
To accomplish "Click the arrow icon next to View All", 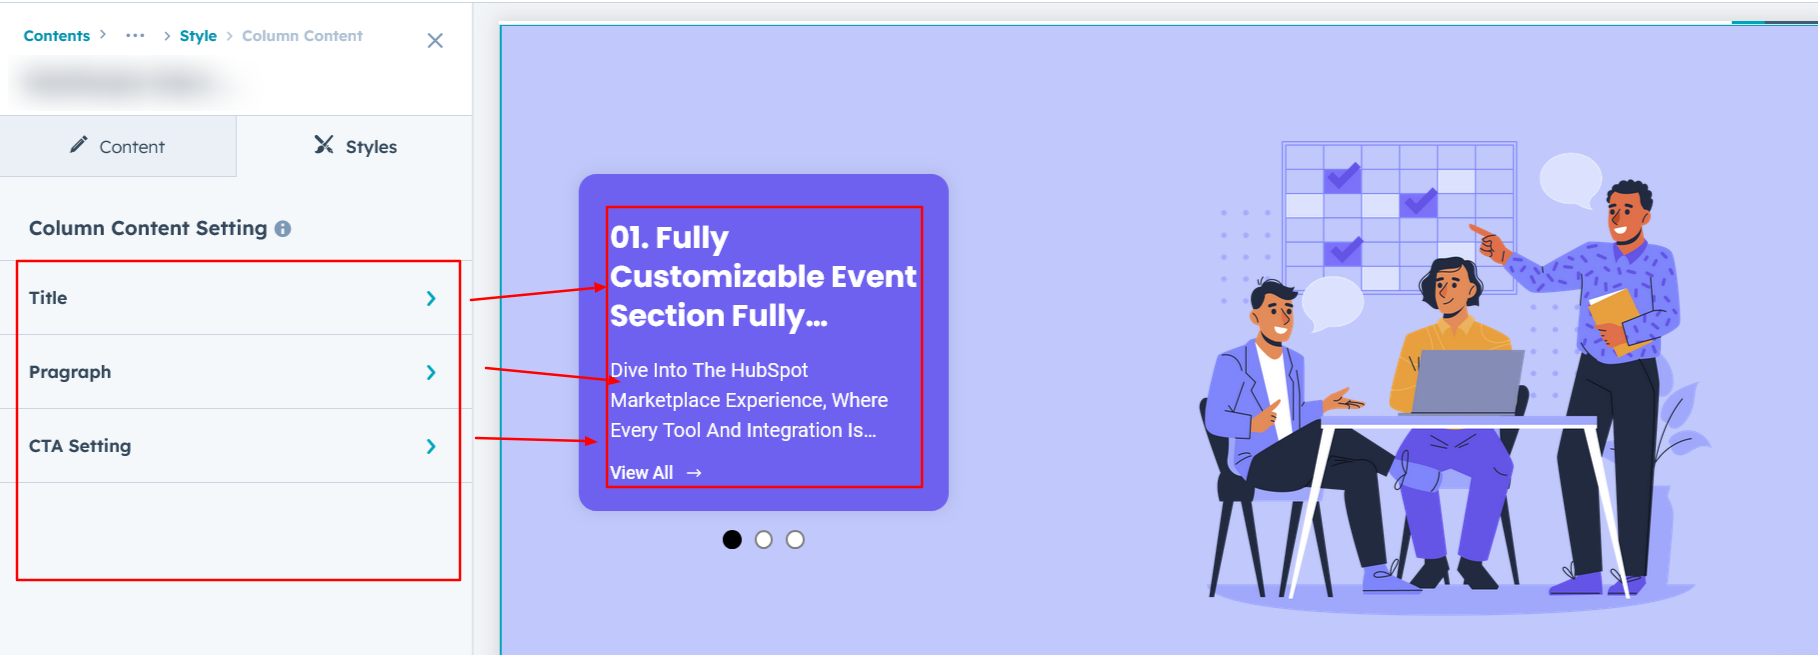I will click(694, 473).
